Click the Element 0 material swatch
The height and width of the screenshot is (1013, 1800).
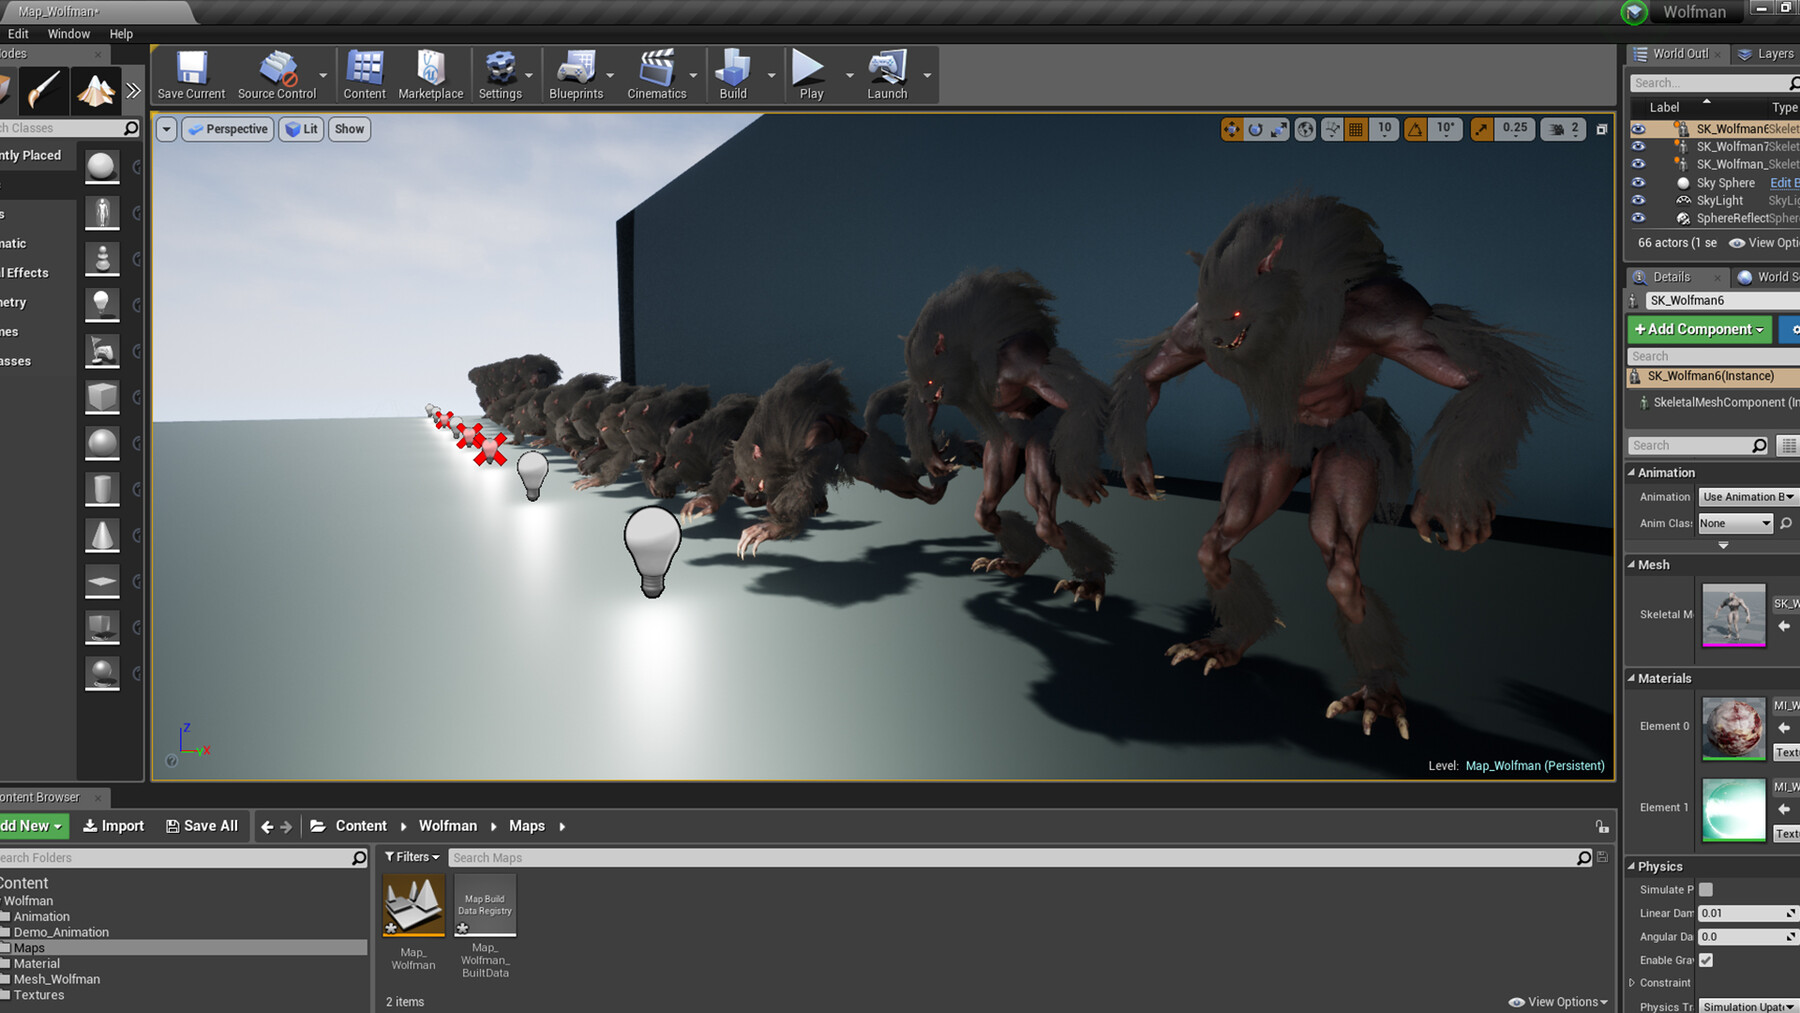[x=1733, y=727]
